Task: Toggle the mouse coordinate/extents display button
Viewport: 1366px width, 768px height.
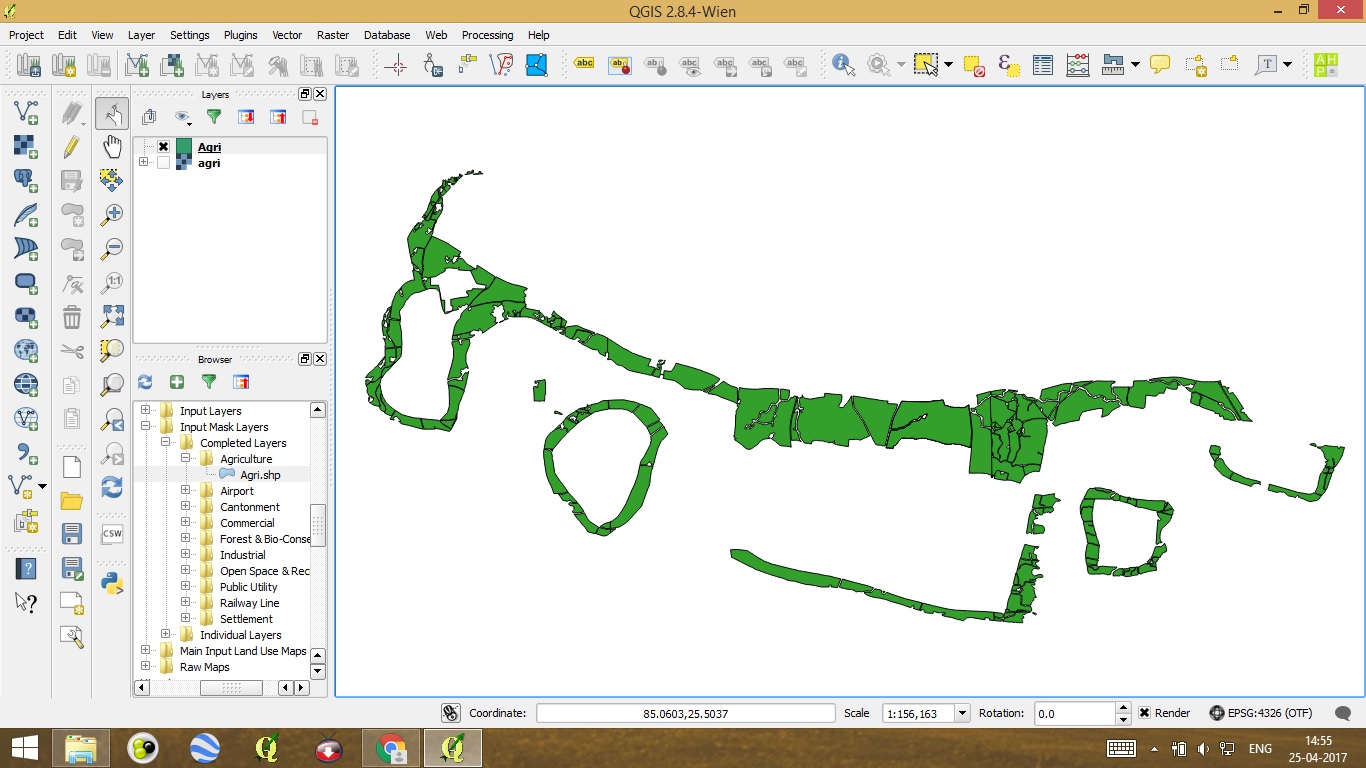Action: [x=451, y=713]
